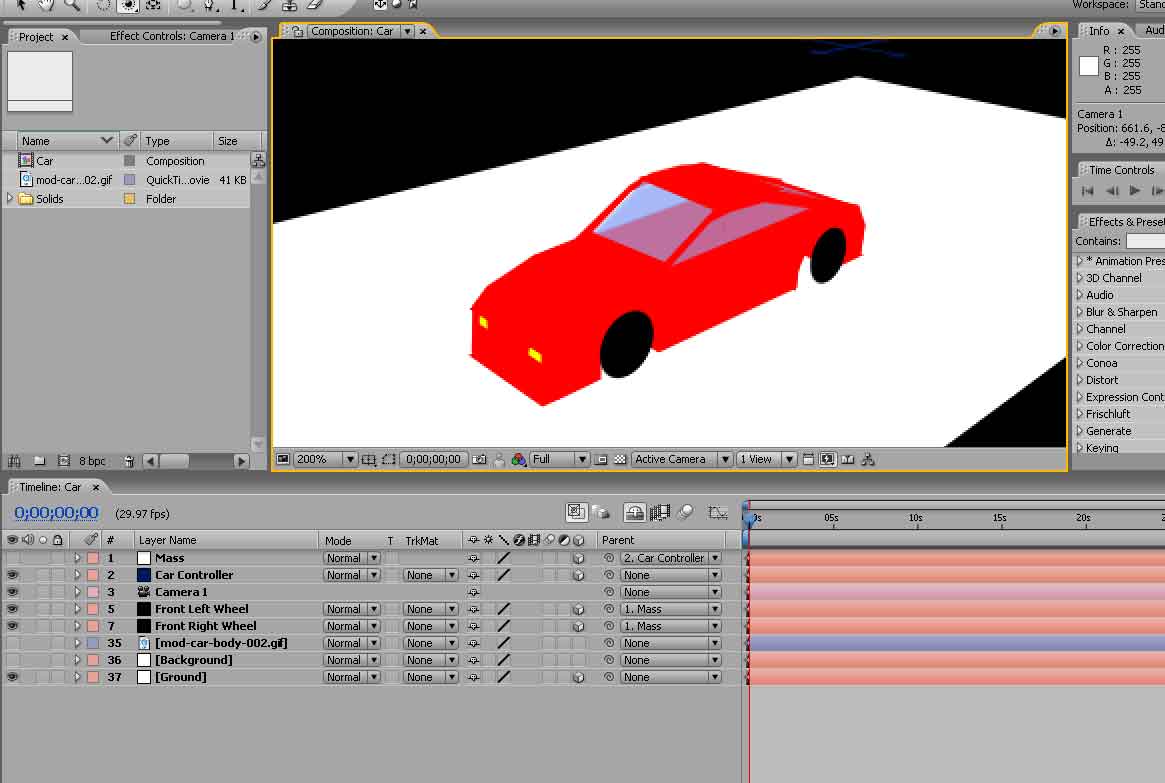1165x783 pixels.
Task: Click the Region of Interest icon
Action: 601,460
